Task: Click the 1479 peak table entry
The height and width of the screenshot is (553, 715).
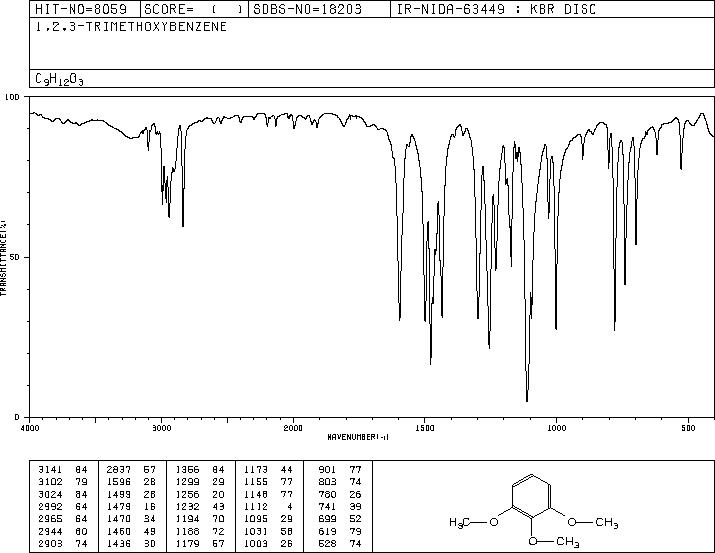Action: point(131,506)
